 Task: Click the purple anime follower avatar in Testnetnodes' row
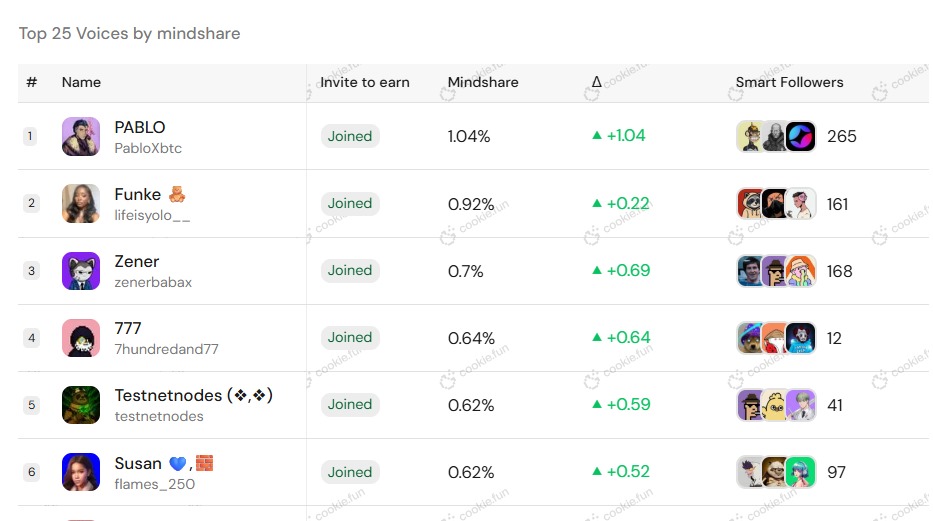pyautogui.click(x=801, y=406)
